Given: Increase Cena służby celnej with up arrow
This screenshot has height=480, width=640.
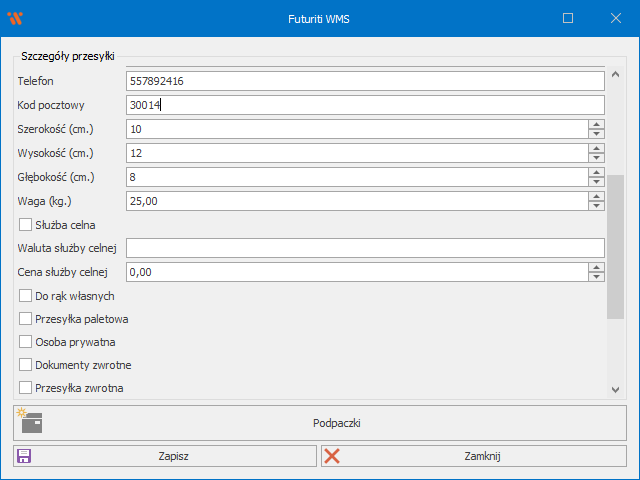Looking at the screenshot, I should coord(597,267).
